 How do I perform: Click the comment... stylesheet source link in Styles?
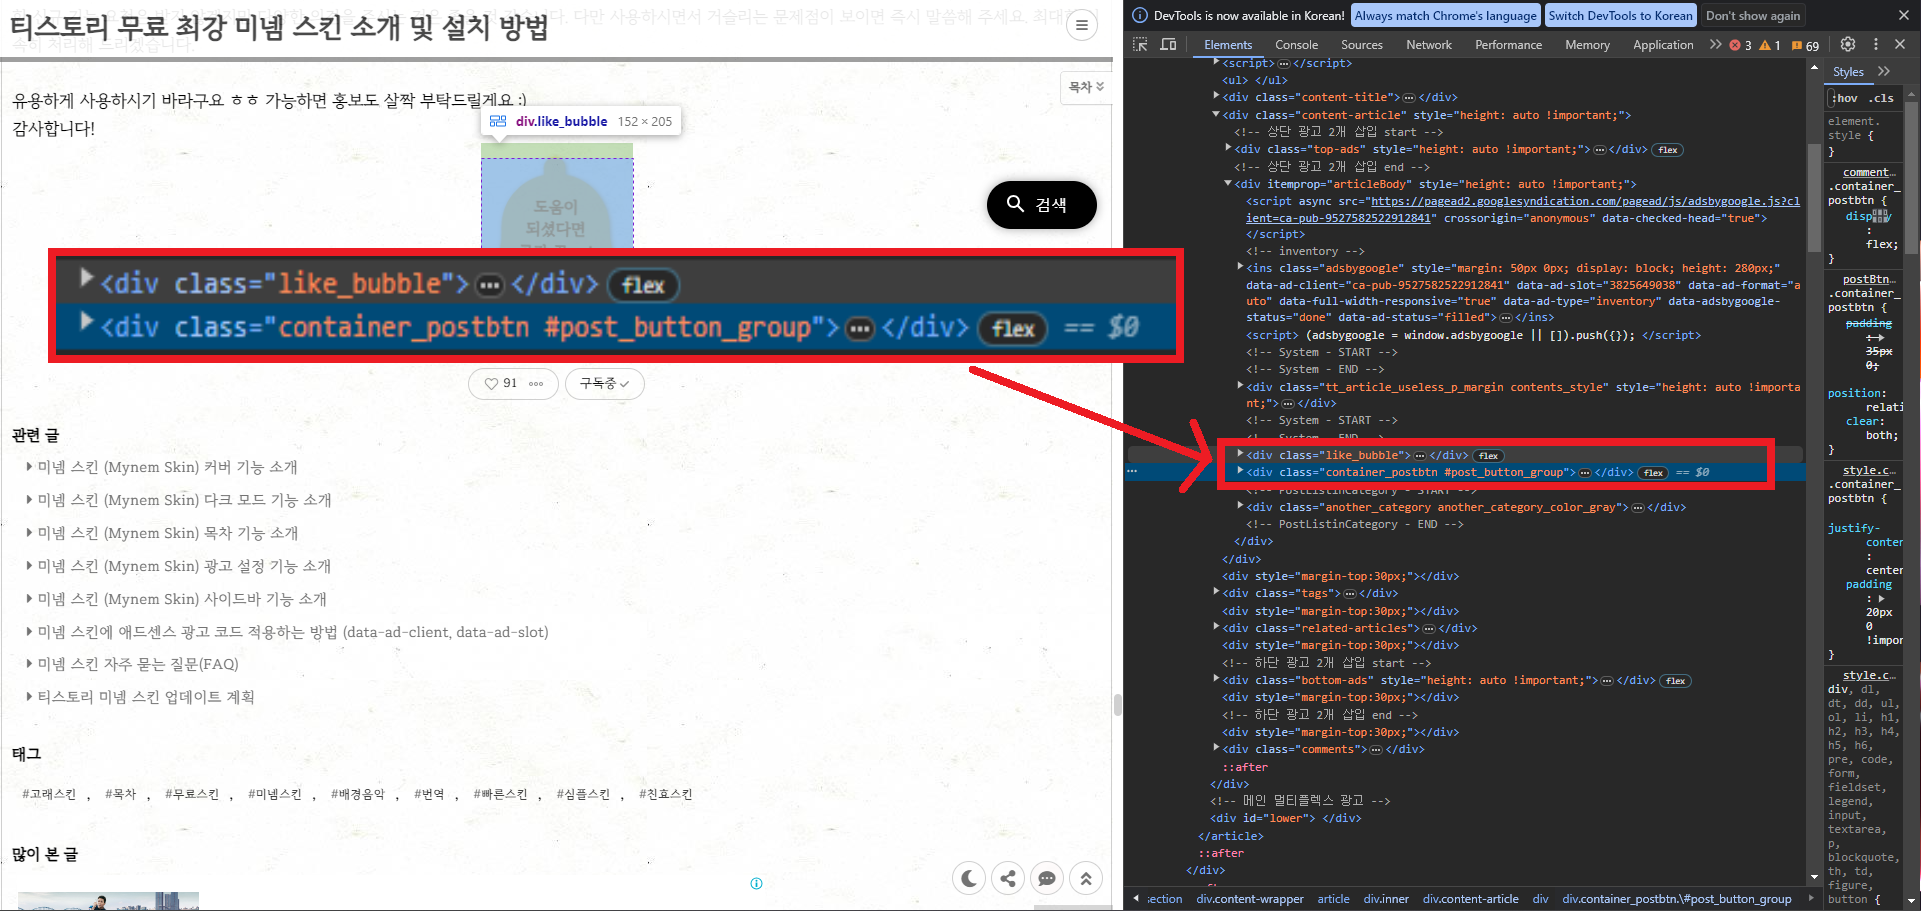tap(1868, 172)
